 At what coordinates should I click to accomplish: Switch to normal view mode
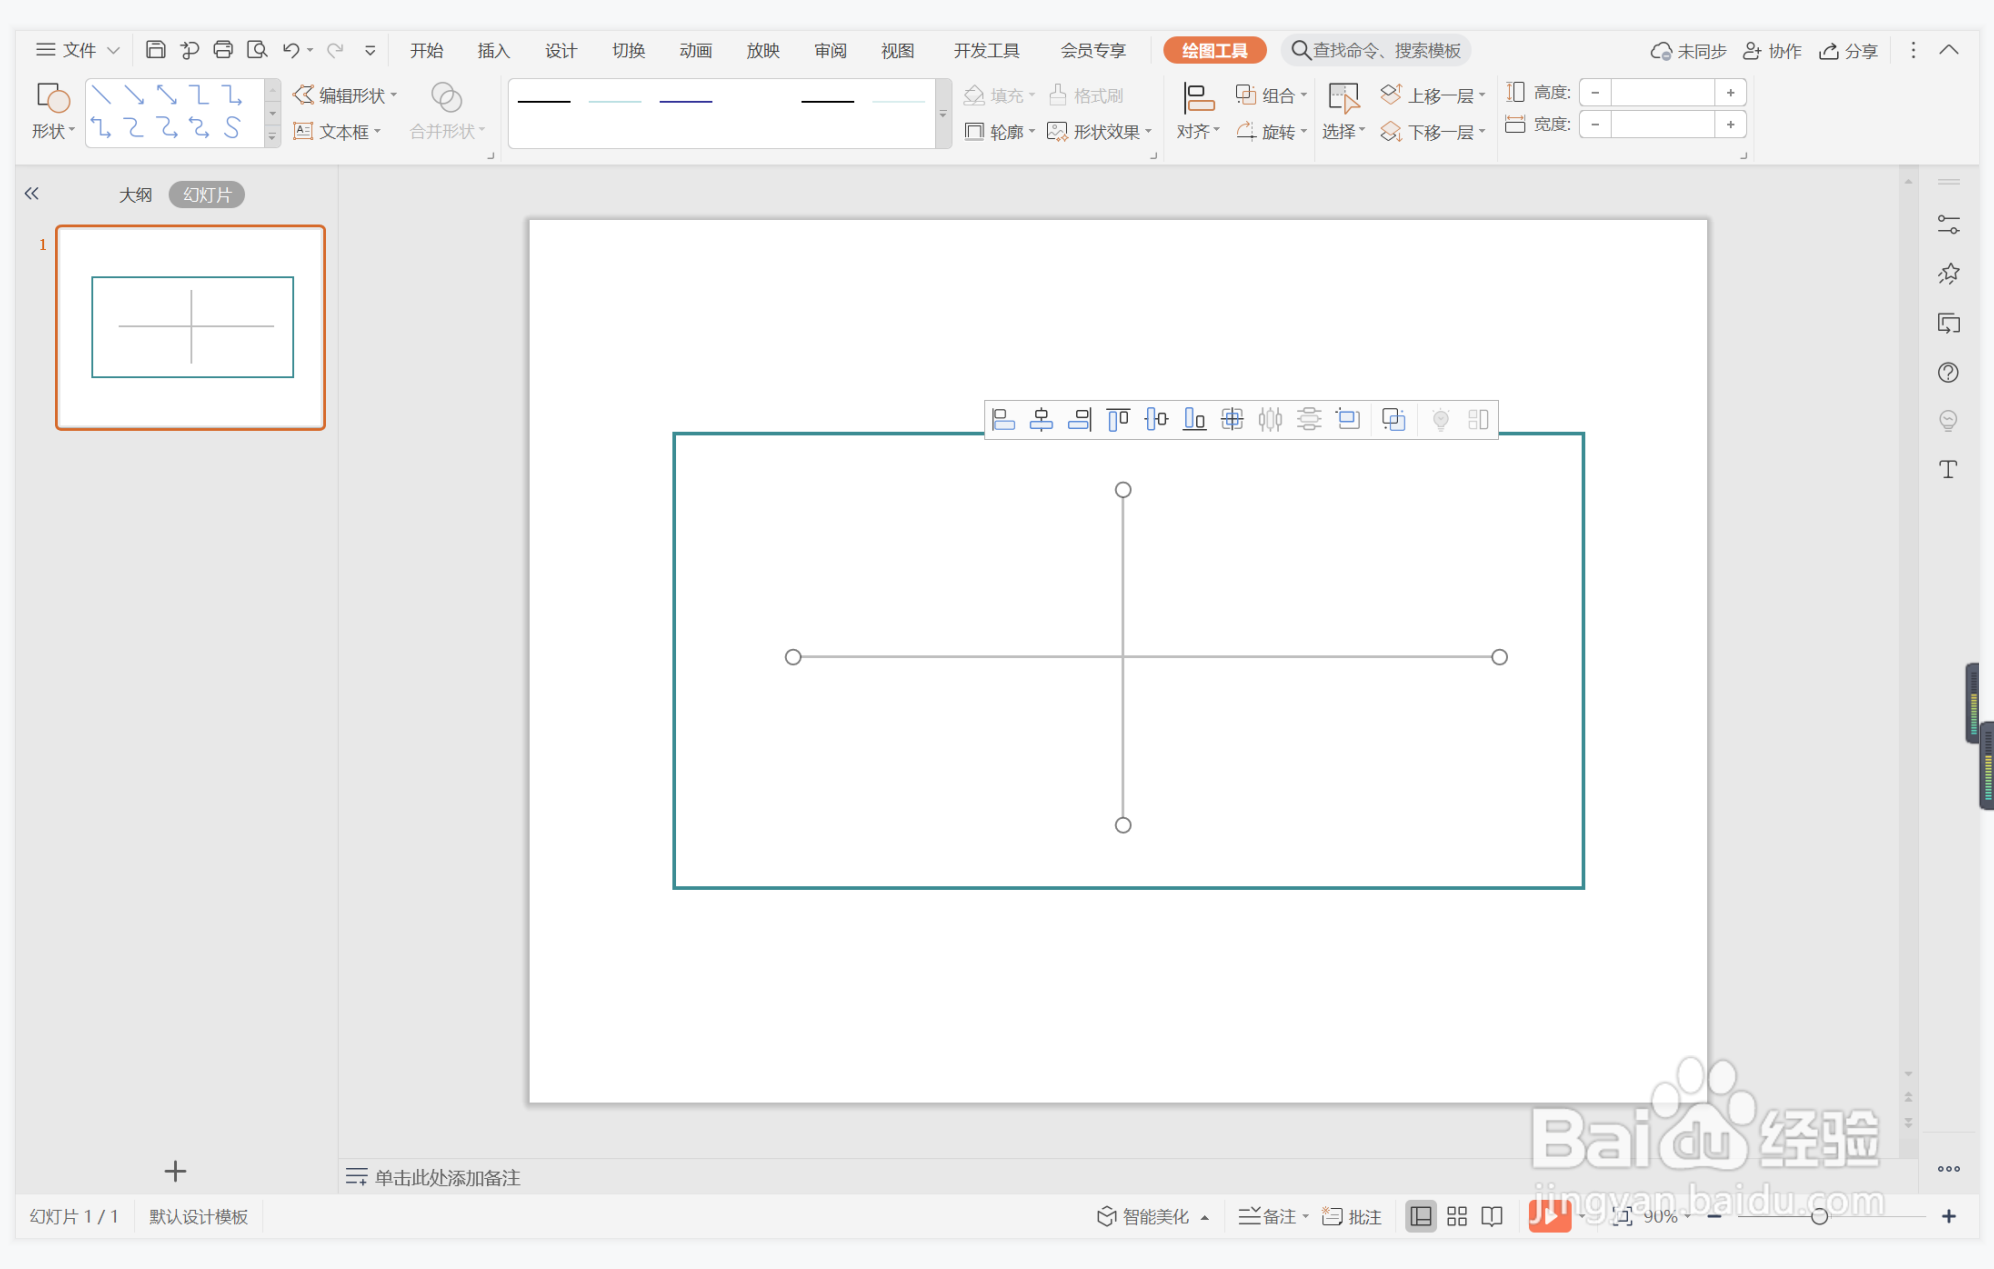pos(1420,1216)
